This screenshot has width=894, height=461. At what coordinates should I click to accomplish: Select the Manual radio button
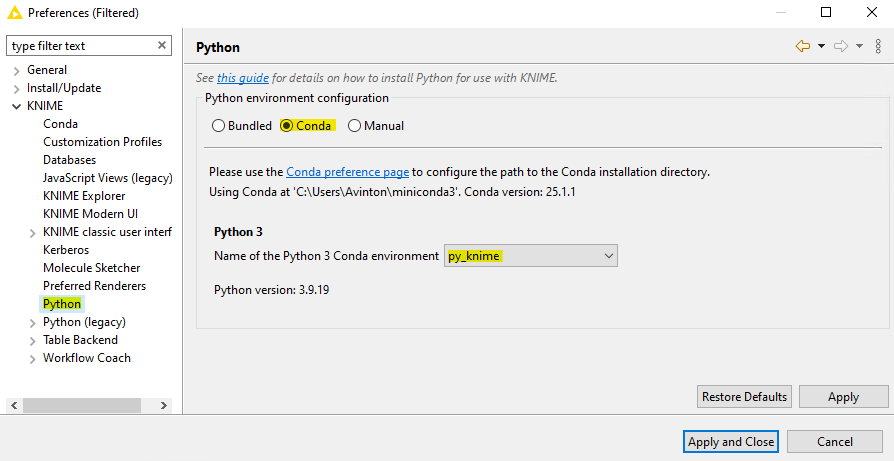pos(355,126)
